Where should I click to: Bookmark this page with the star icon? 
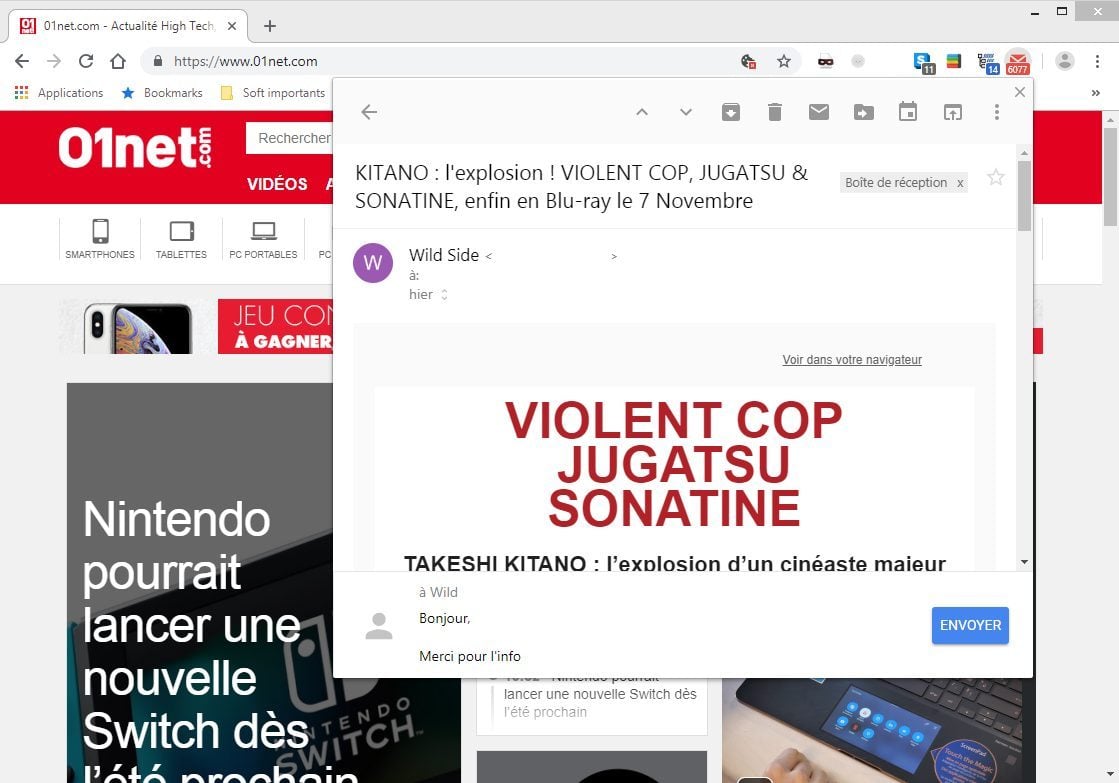tap(784, 62)
